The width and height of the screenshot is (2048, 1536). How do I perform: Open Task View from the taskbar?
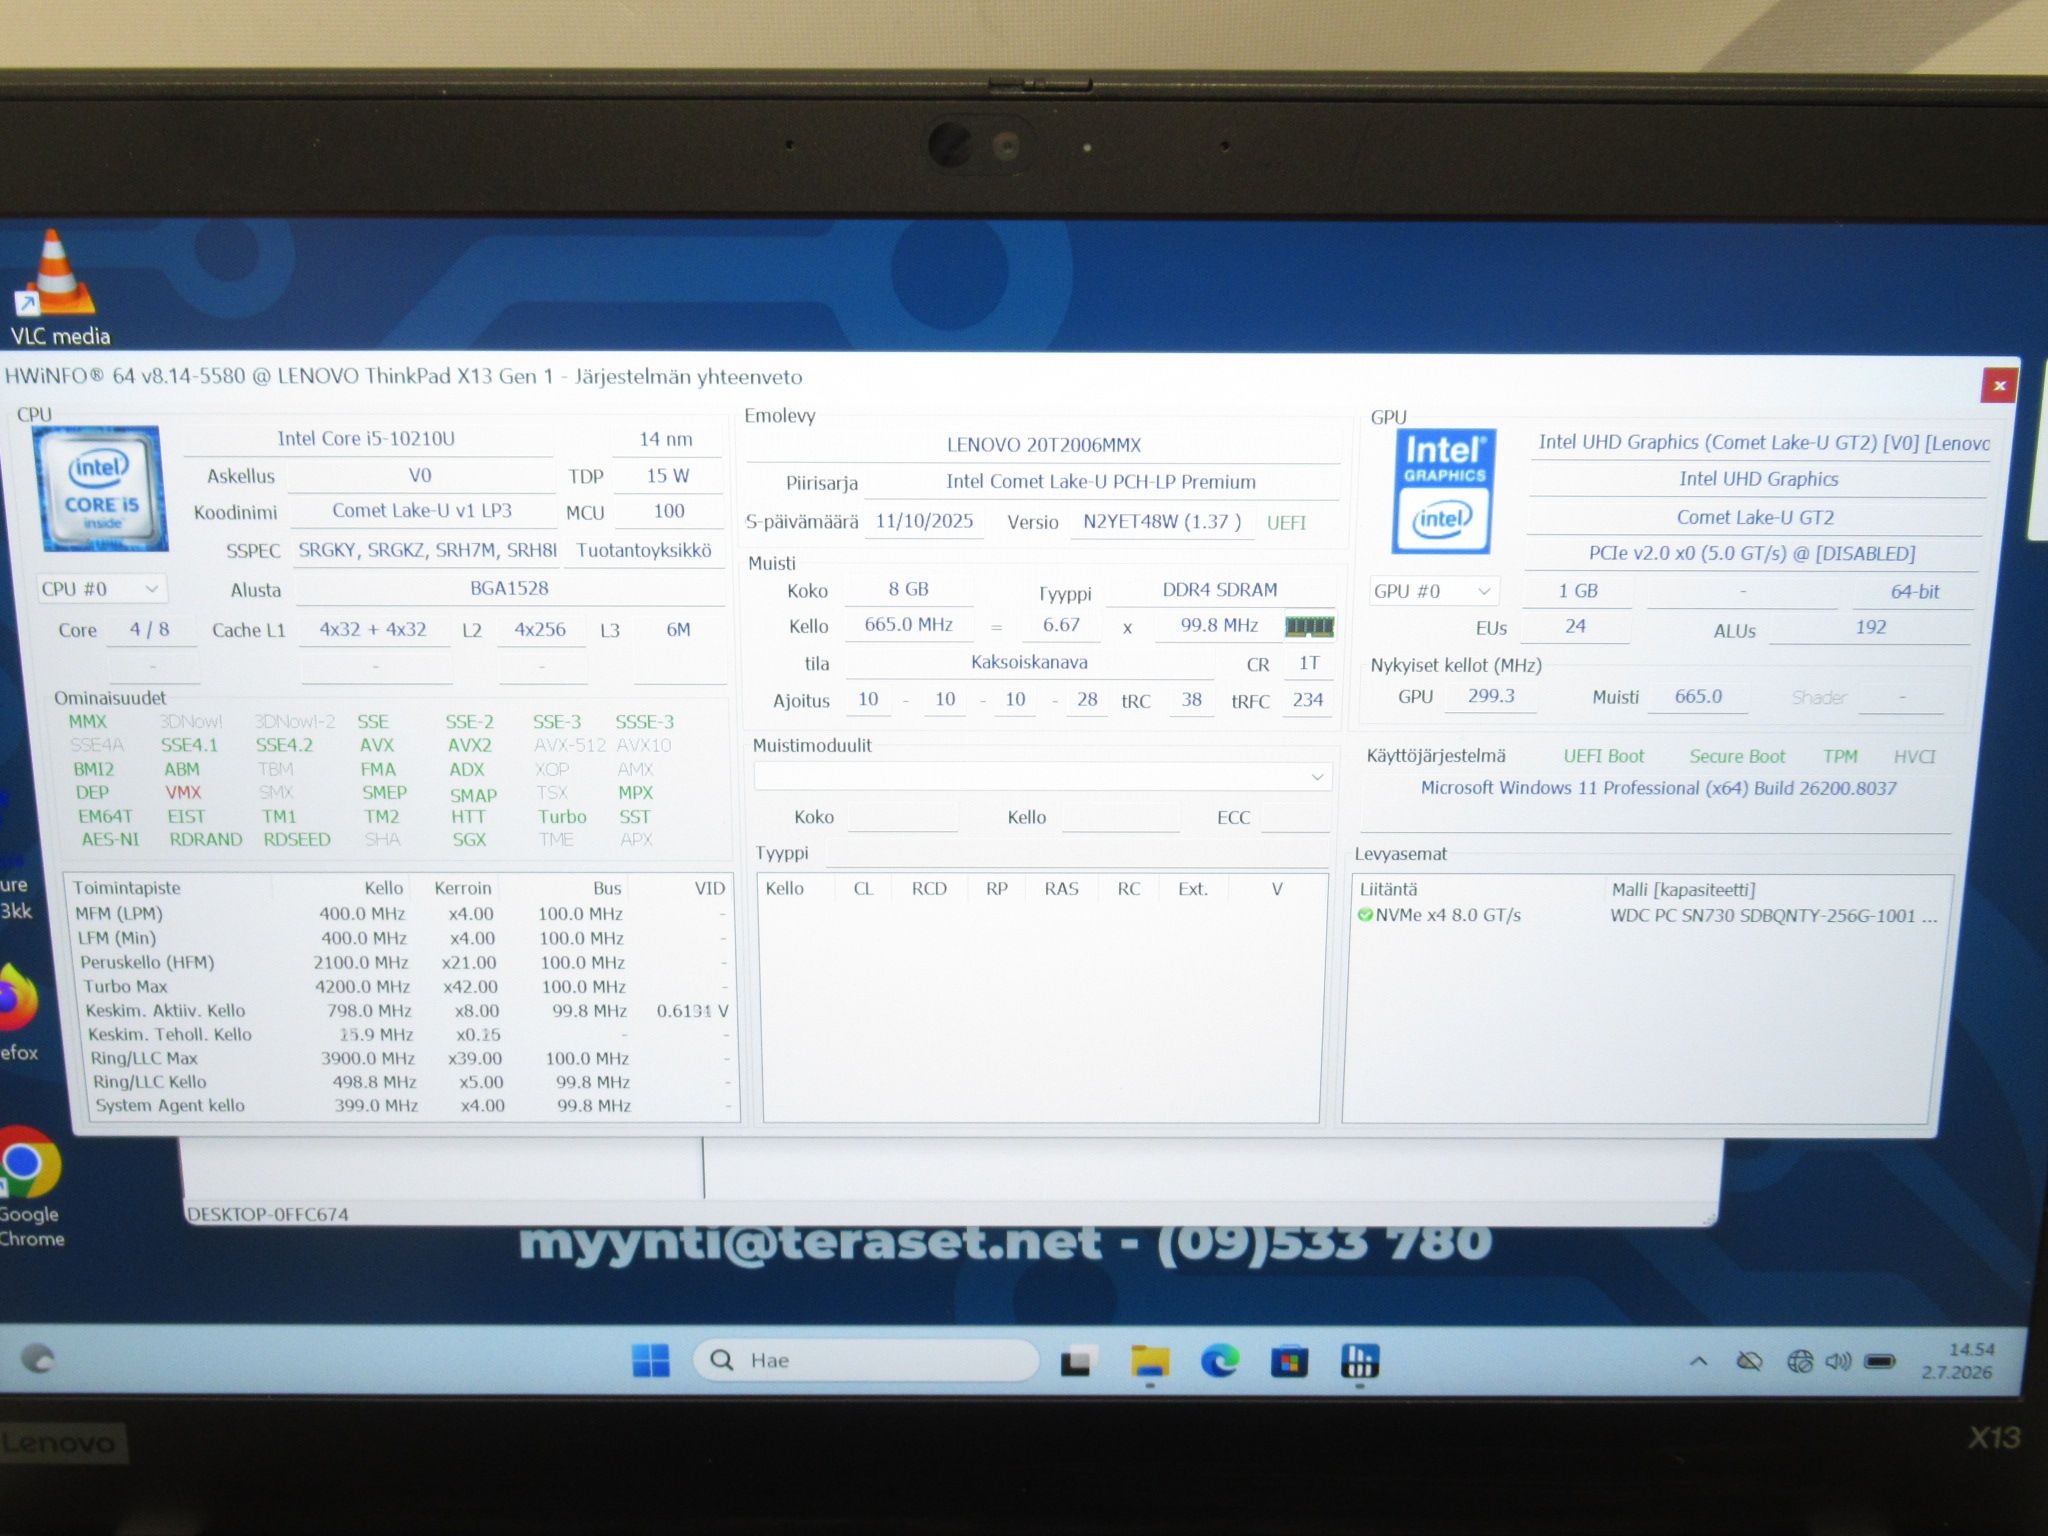coord(1078,1361)
